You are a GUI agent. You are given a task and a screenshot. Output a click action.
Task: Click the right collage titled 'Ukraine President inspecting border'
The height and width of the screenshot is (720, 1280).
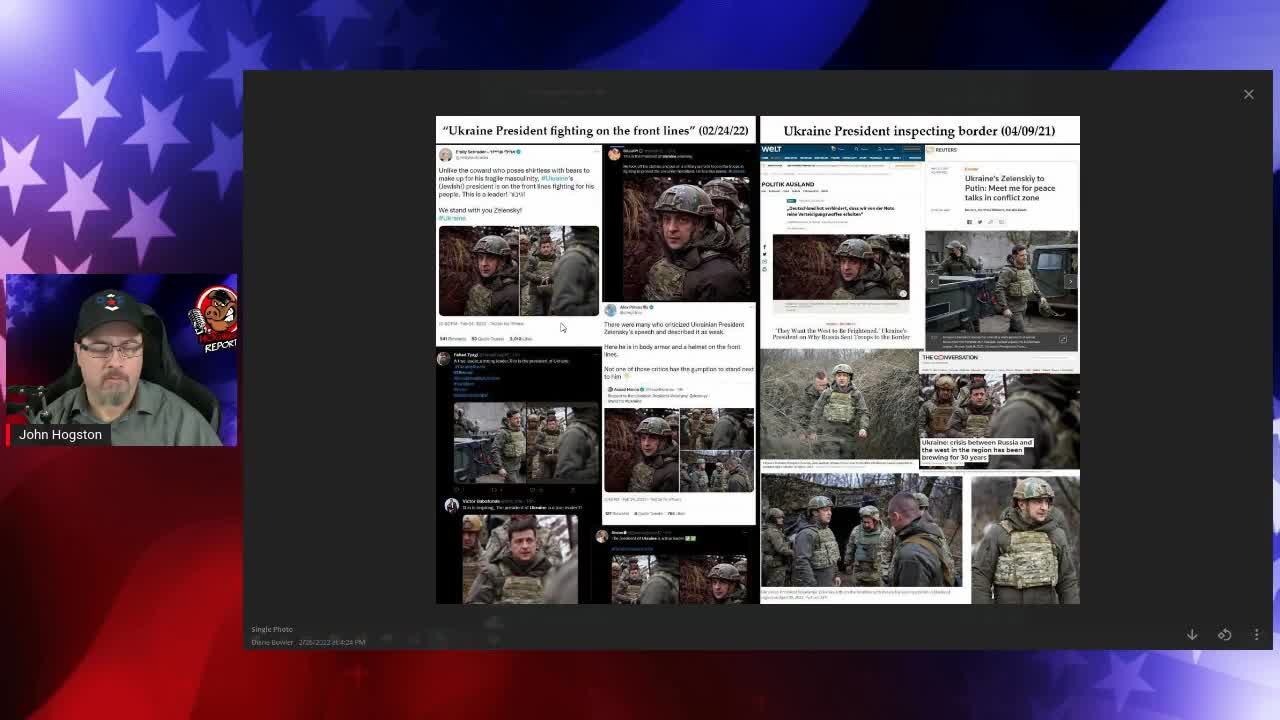tap(920, 360)
